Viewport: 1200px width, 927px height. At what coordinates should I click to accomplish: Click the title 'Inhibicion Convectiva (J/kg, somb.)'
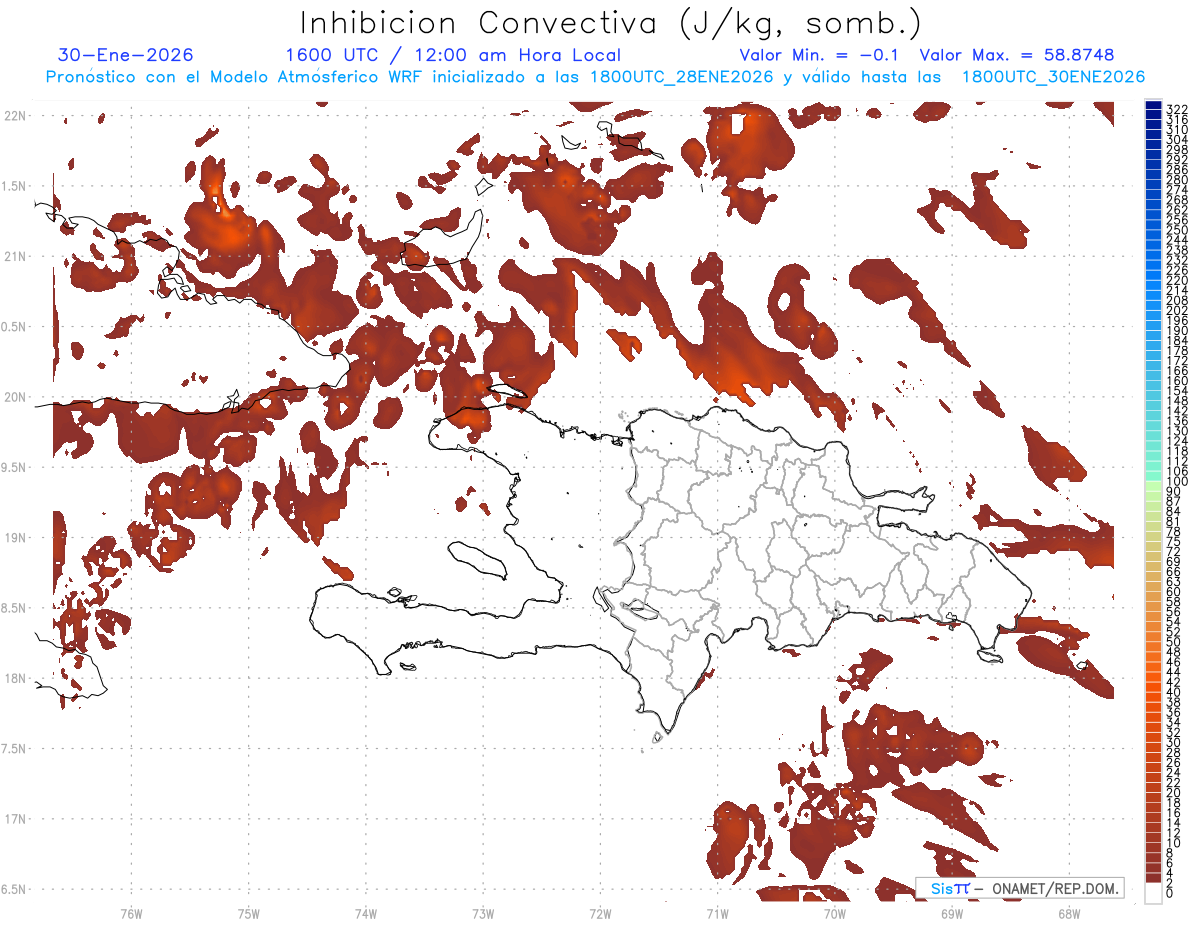611,24
